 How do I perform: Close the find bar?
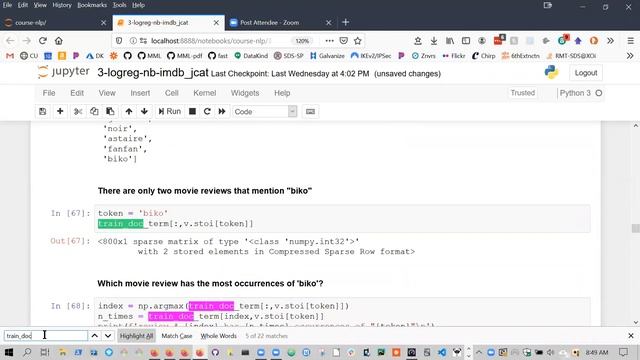pos(631,336)
